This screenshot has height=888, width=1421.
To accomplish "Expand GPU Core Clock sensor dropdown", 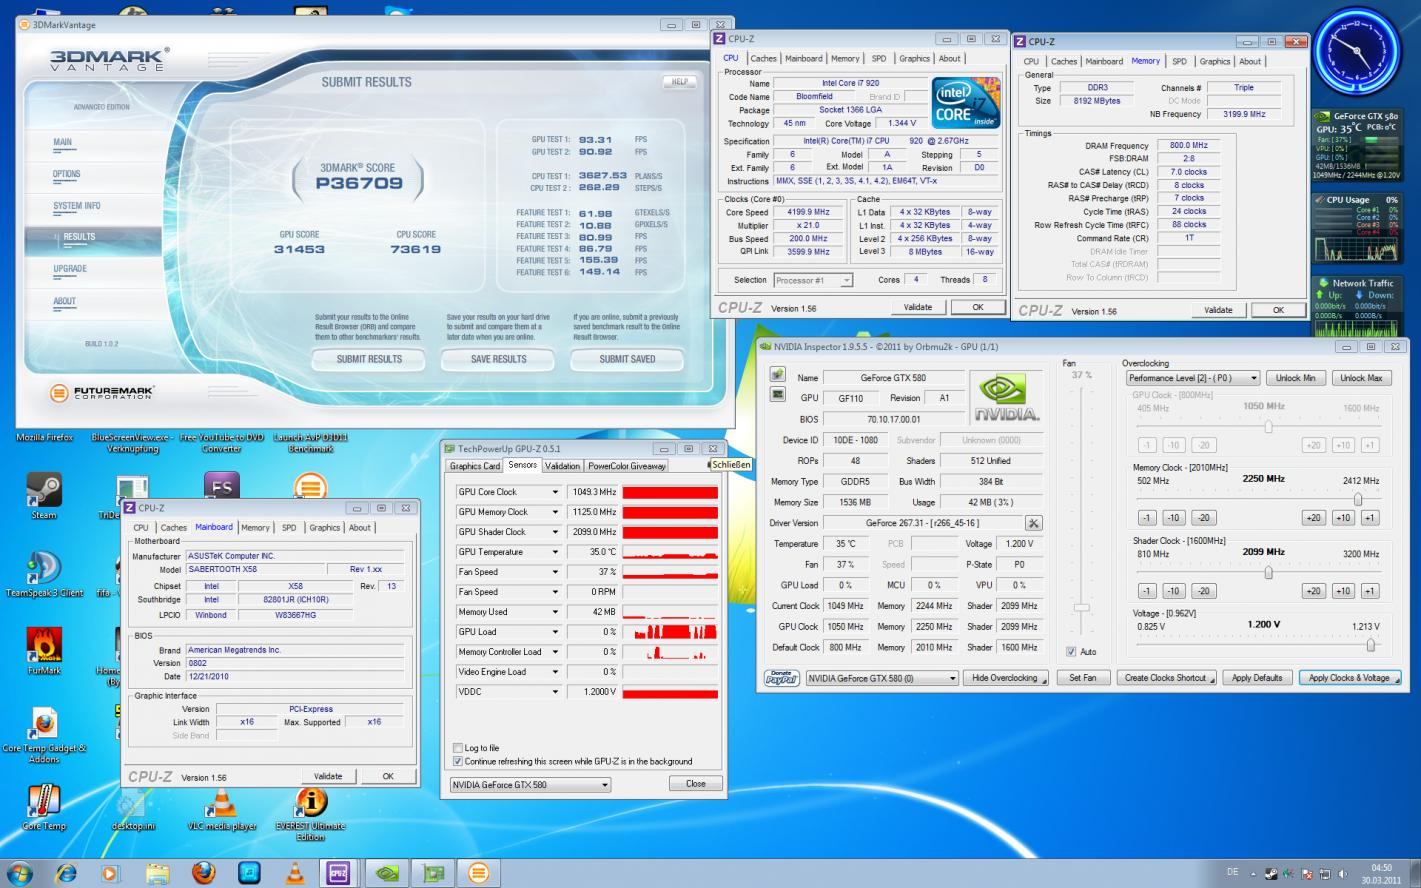I will (x=555, y=492).
